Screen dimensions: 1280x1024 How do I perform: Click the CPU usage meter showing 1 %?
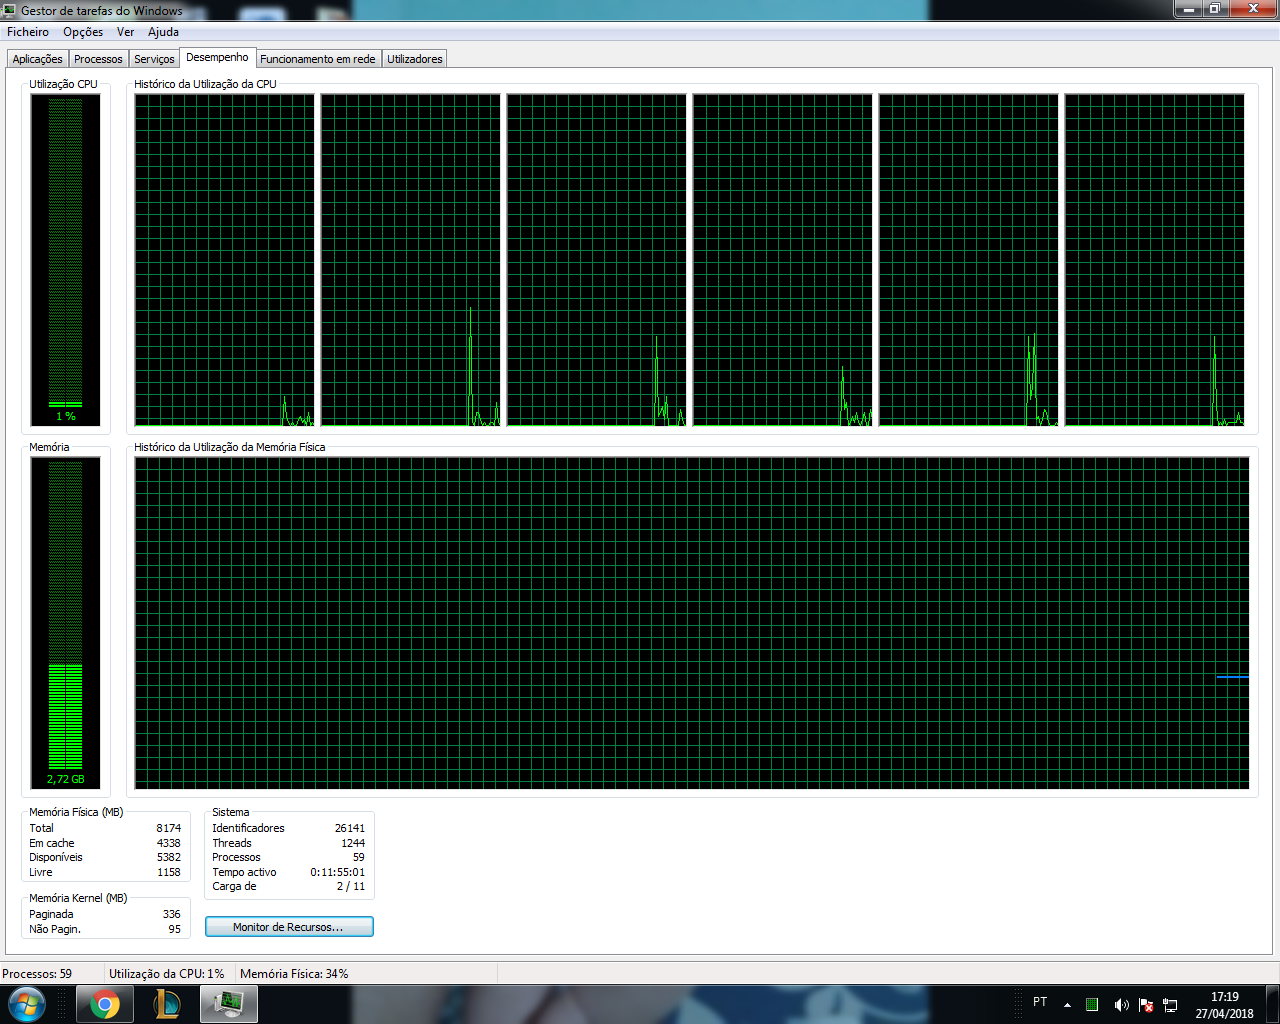point(65,259)
